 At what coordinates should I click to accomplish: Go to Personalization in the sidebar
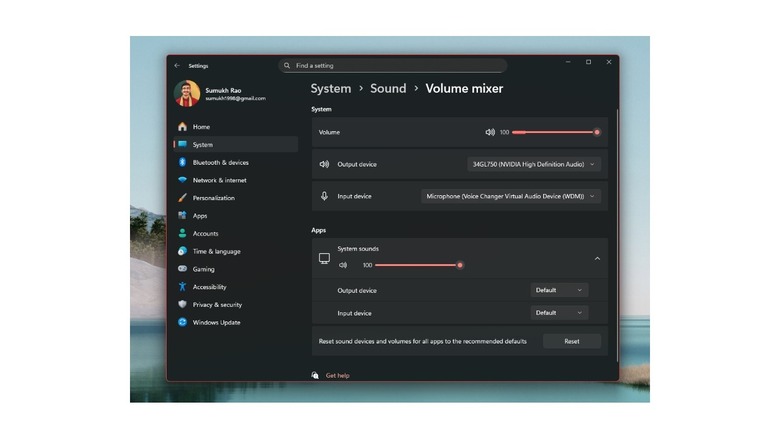(x=213, y=198)
